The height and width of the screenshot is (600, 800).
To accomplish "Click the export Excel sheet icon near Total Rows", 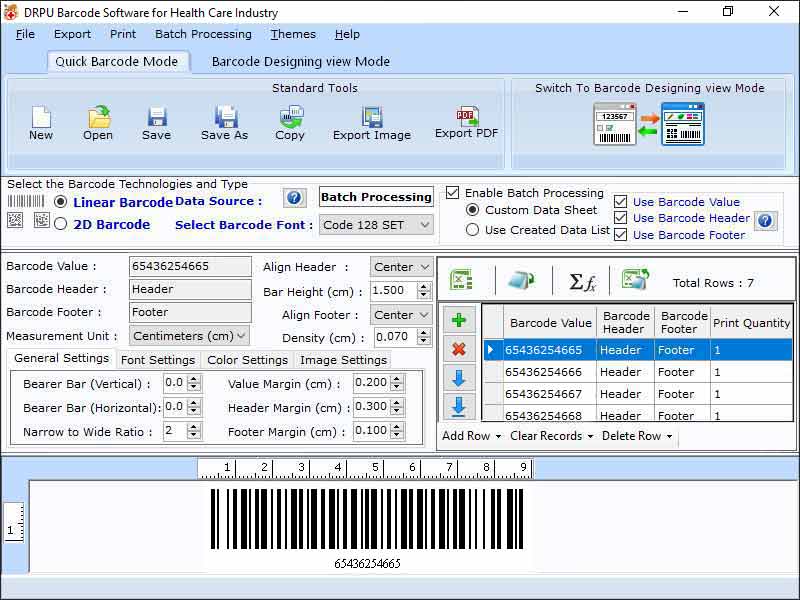I will [x=635, y=279].
